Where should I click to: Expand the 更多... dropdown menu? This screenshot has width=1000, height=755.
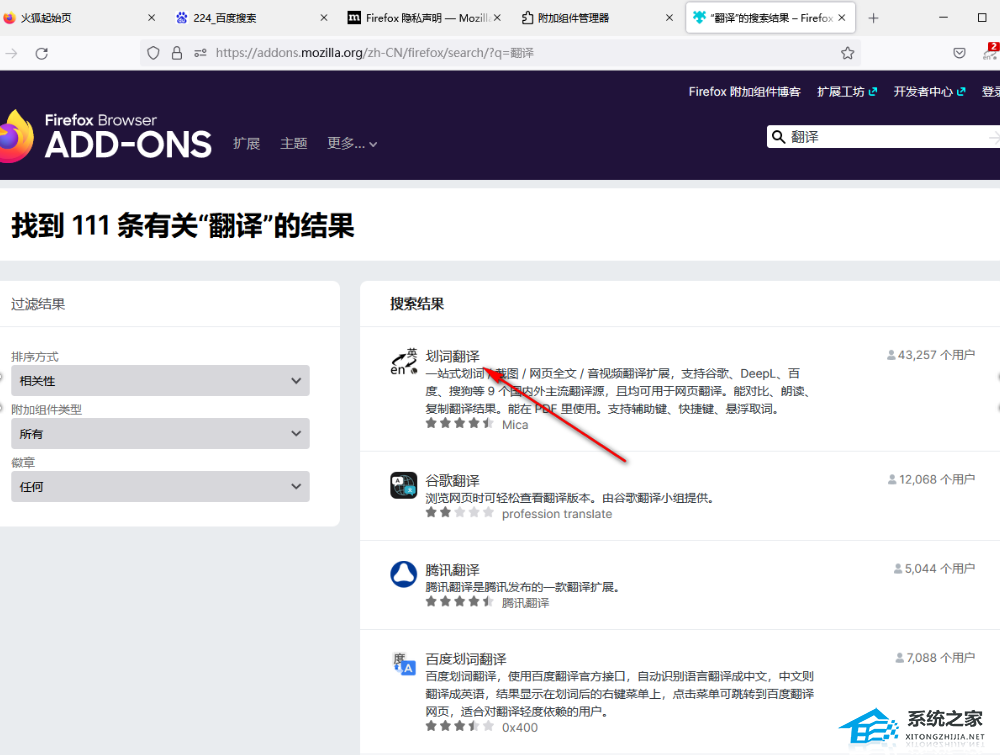[x=352, y=143]
